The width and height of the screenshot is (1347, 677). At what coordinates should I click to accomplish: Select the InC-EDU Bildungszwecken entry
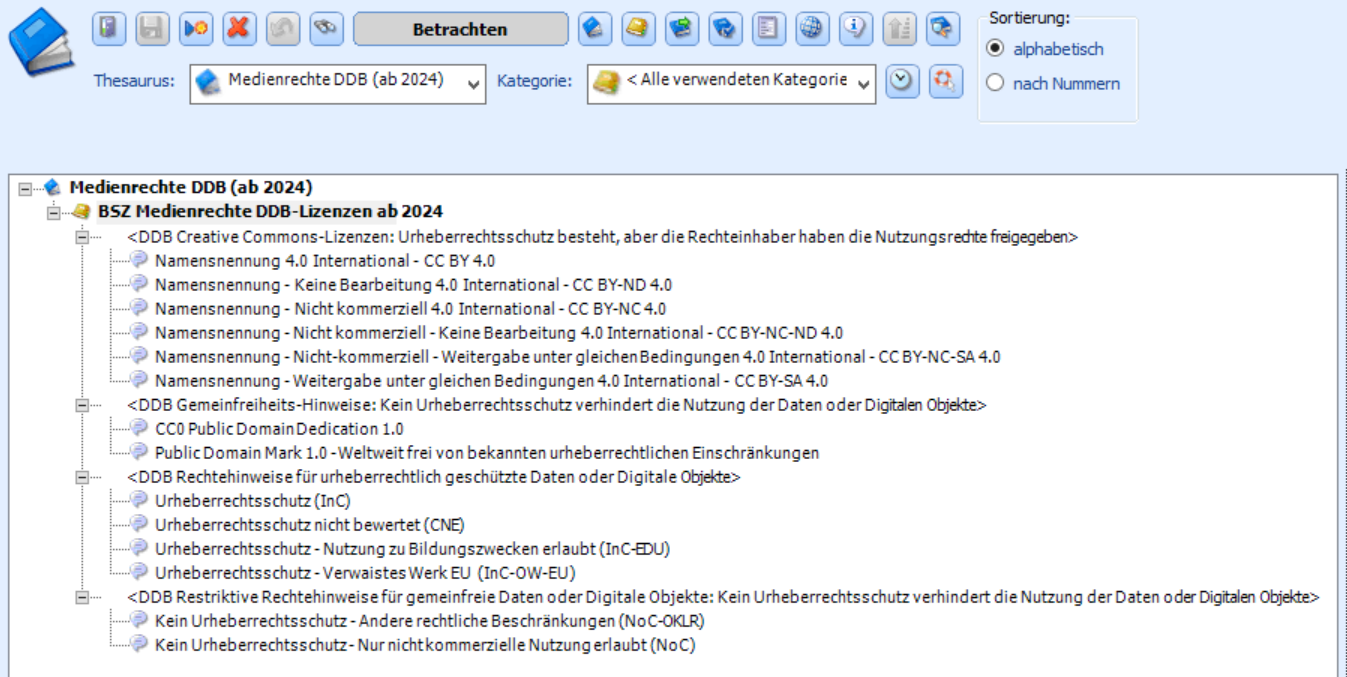[x=412, y=549]
